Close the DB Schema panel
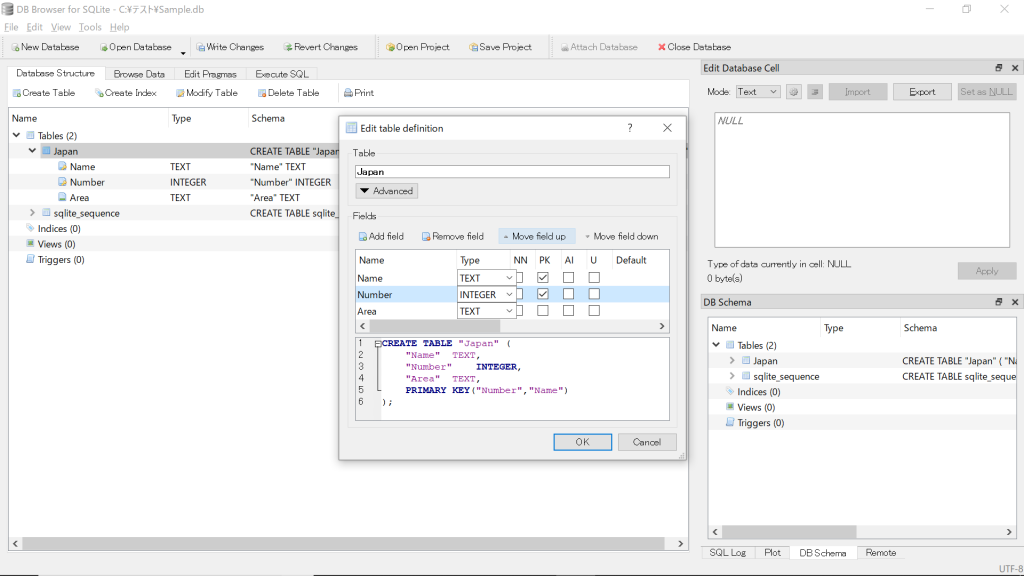Screen dimensions: 1024x576 point(1015,302)
